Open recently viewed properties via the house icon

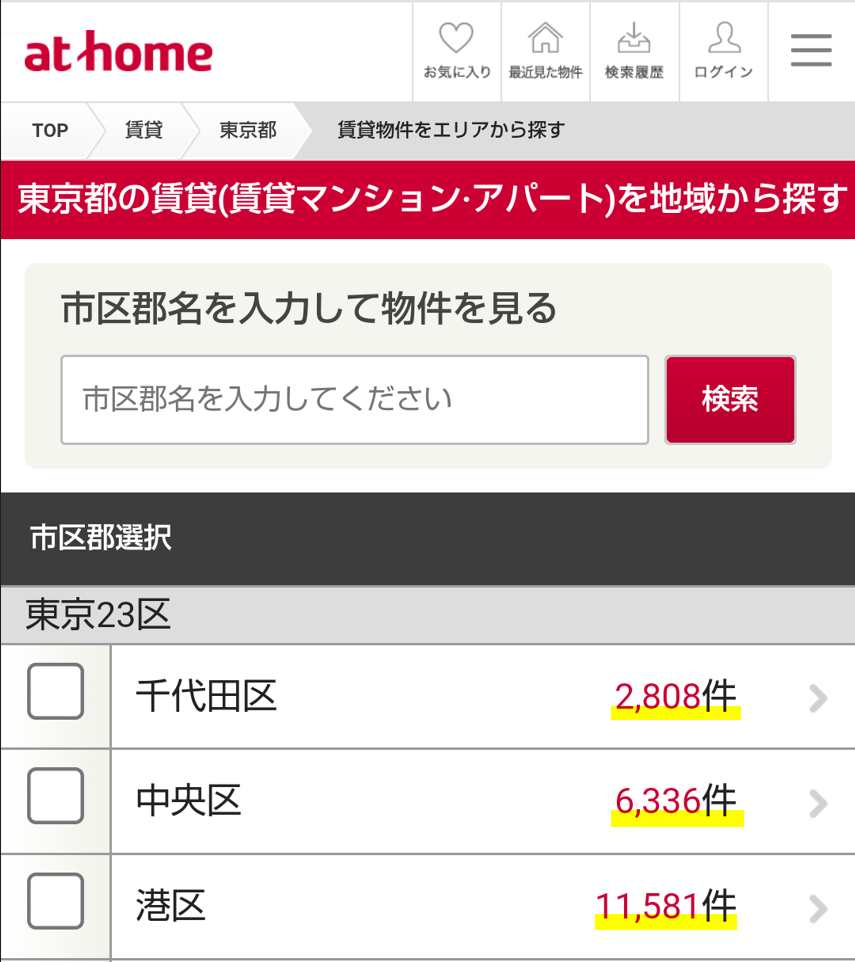pos(546,52)
